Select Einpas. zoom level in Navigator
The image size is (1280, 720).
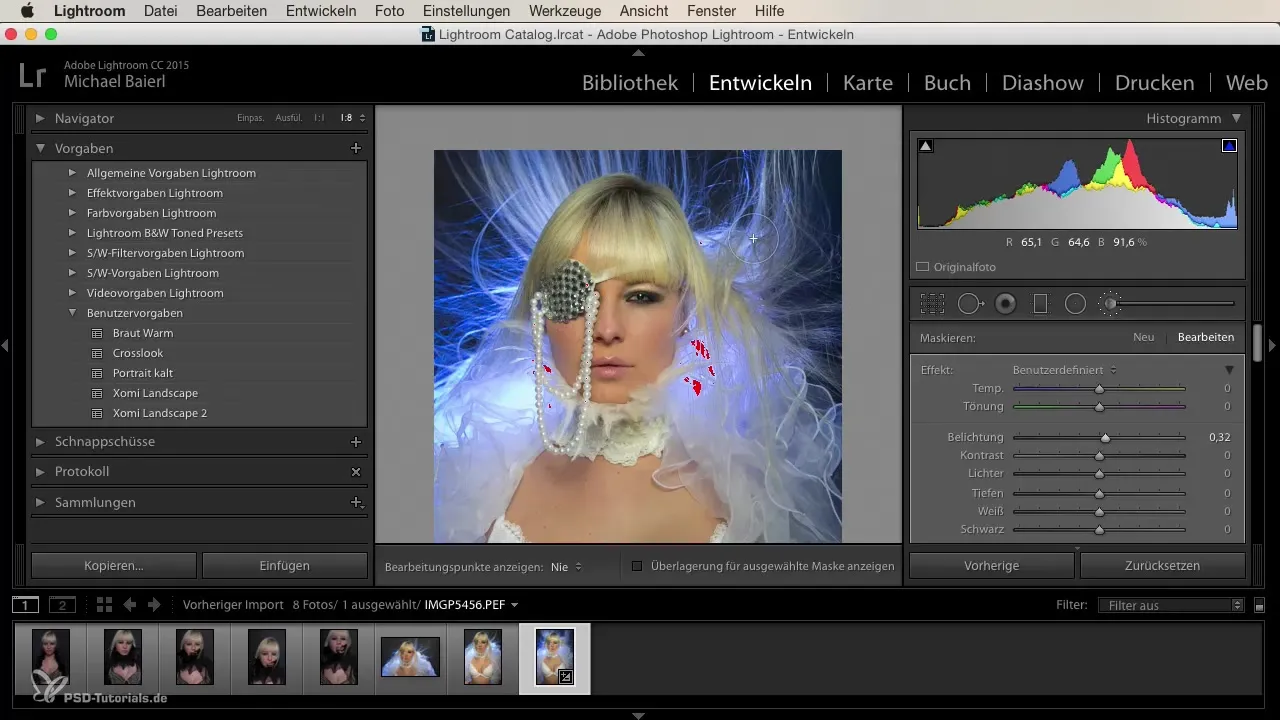250,118
